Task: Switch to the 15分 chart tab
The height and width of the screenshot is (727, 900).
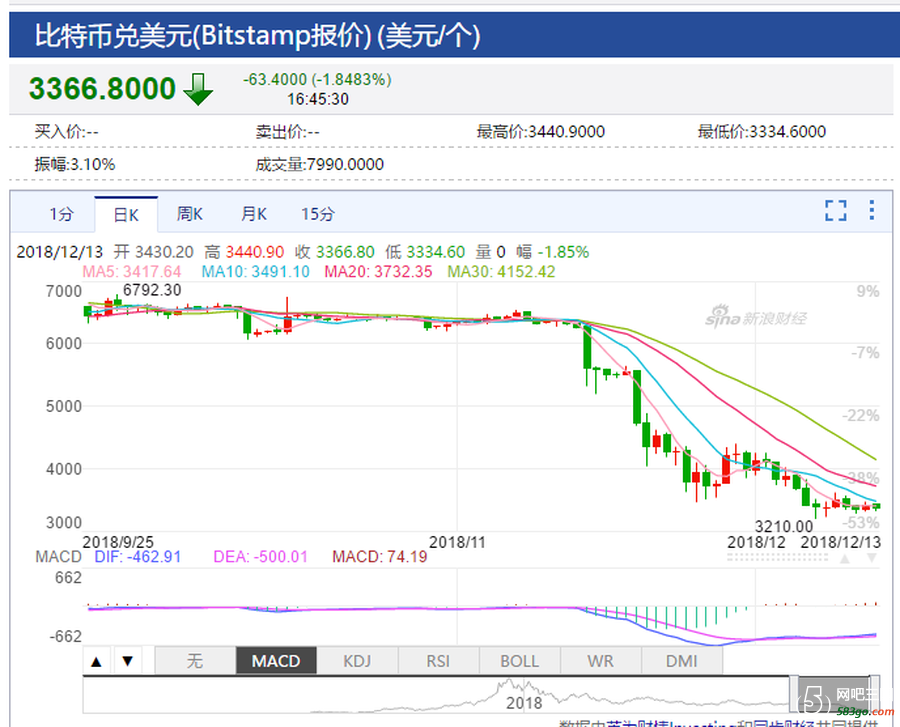Action: 318,214
